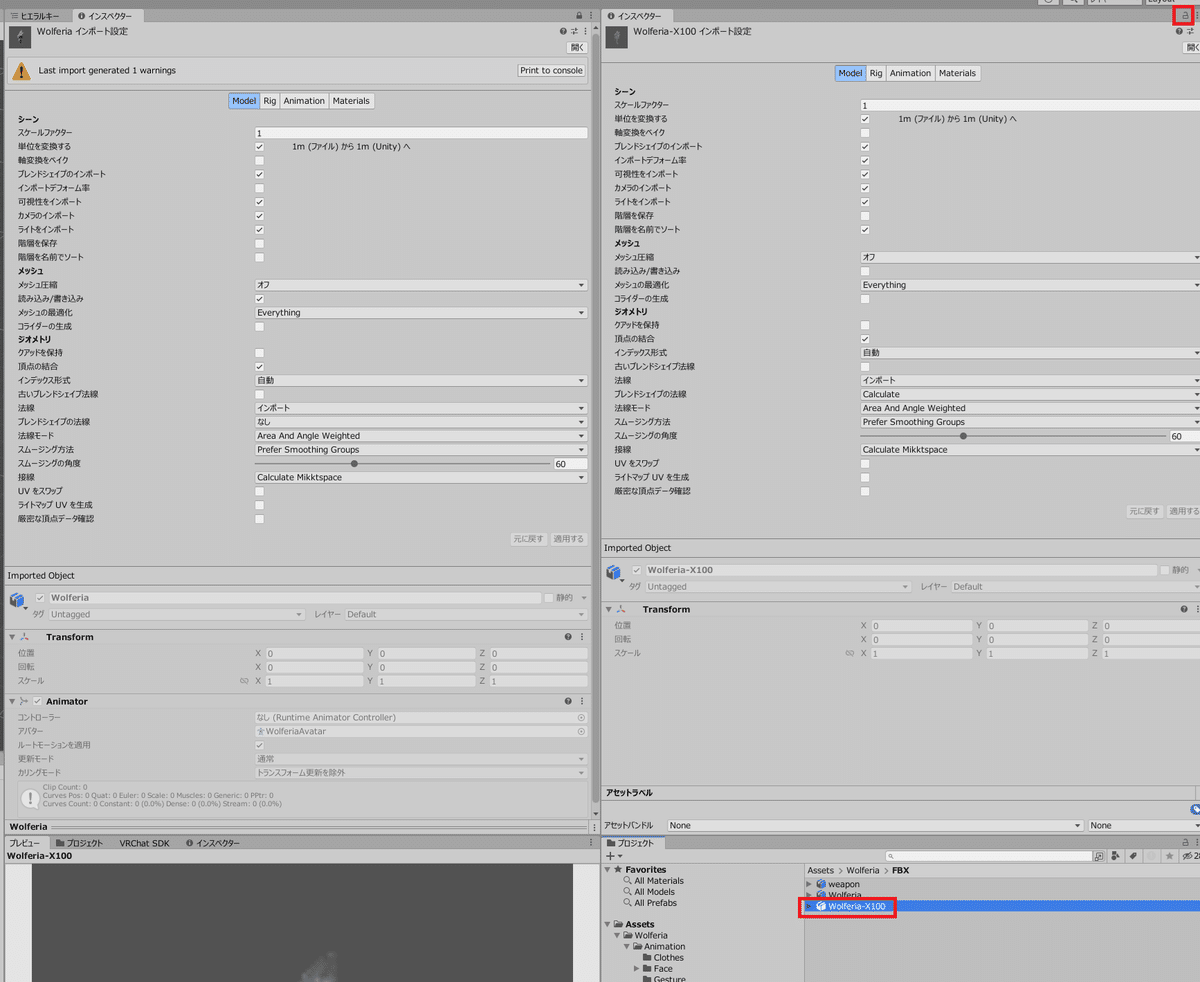Image resolution: width=1200 pixels, height=982 pixels.
Task: Open スムージング方法 dropdown in Wolferia-X100 settings
Action: (1030, 422)
